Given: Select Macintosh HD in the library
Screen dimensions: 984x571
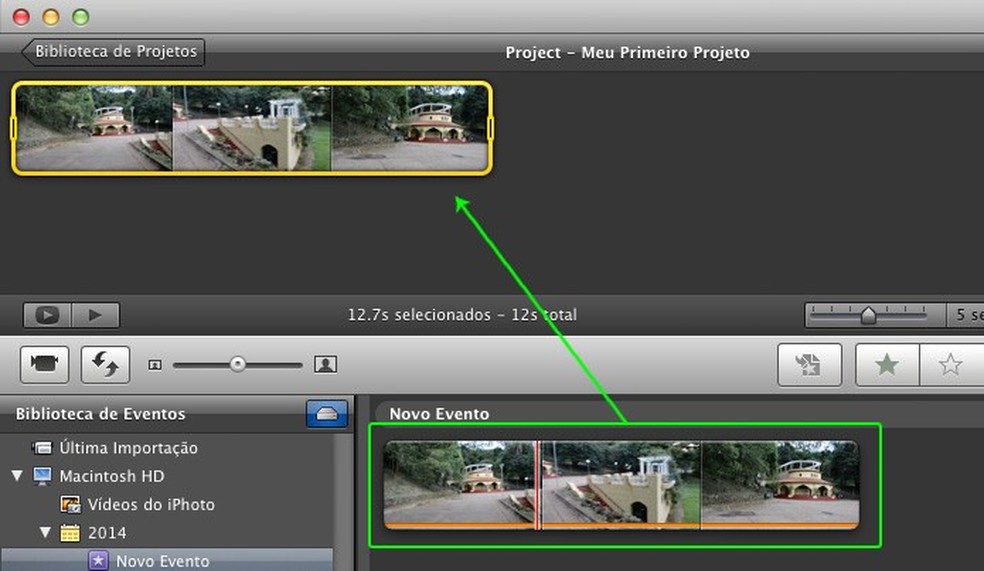Looking at the screenshot, I should click(x=112, y=476).
